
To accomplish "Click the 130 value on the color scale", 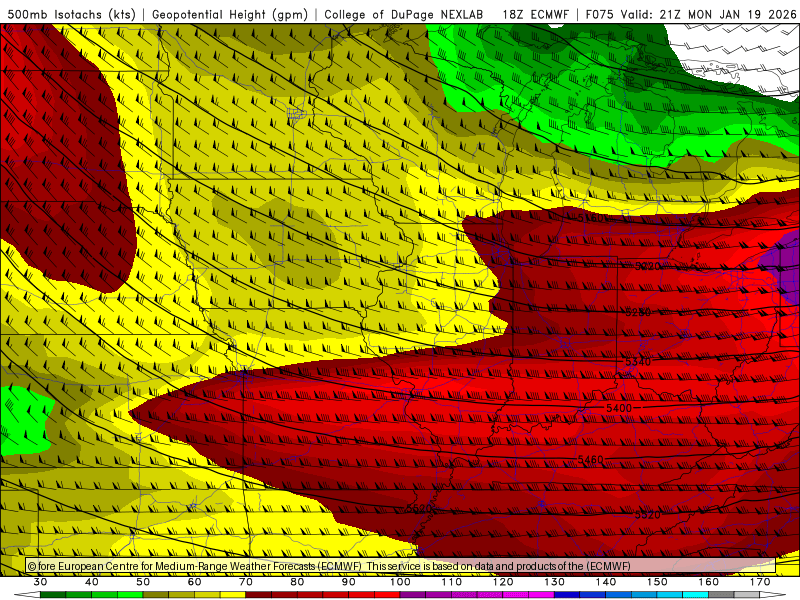I will pyautogui.click(x=555, y=582).
